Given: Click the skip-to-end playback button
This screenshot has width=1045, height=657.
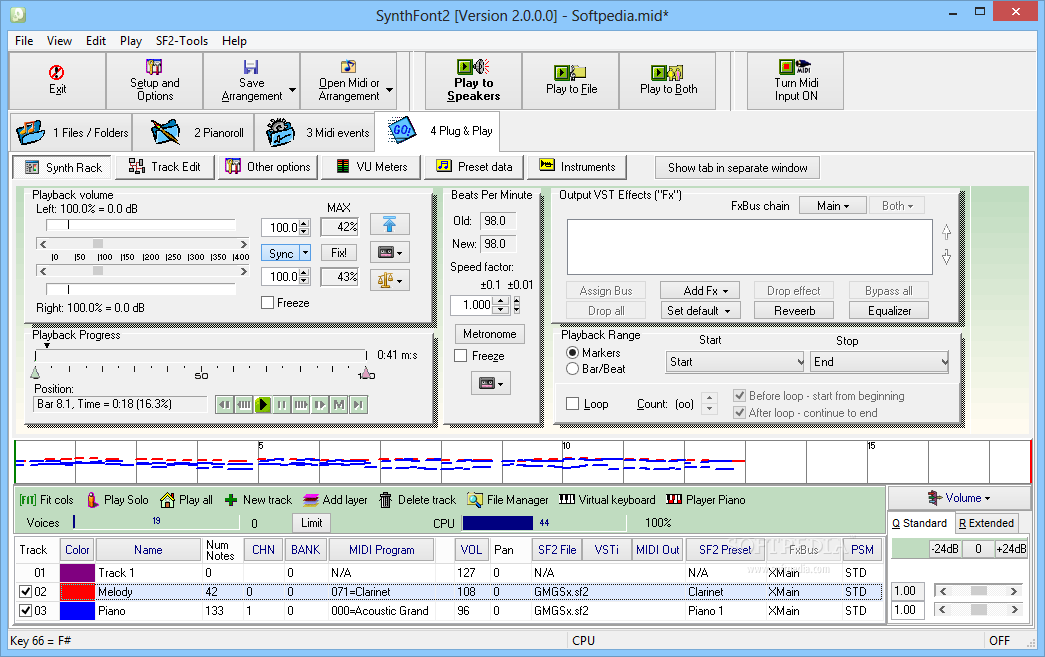Looking at the screenshot, I should (359, 404).
